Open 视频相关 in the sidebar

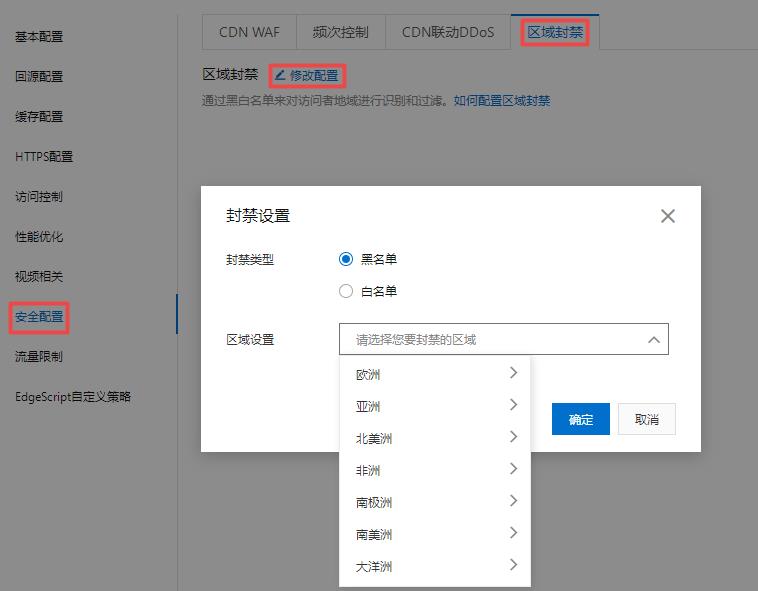[x=39, y=276]
